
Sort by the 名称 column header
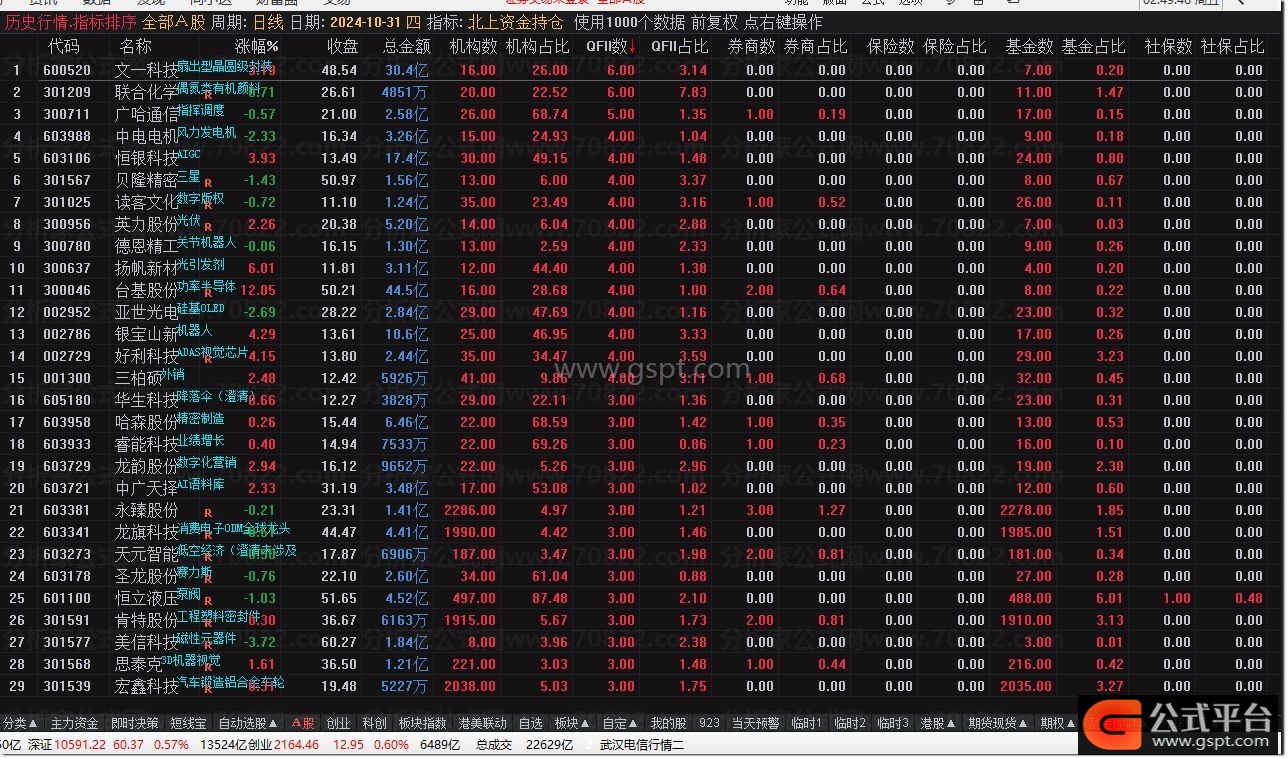136,46
